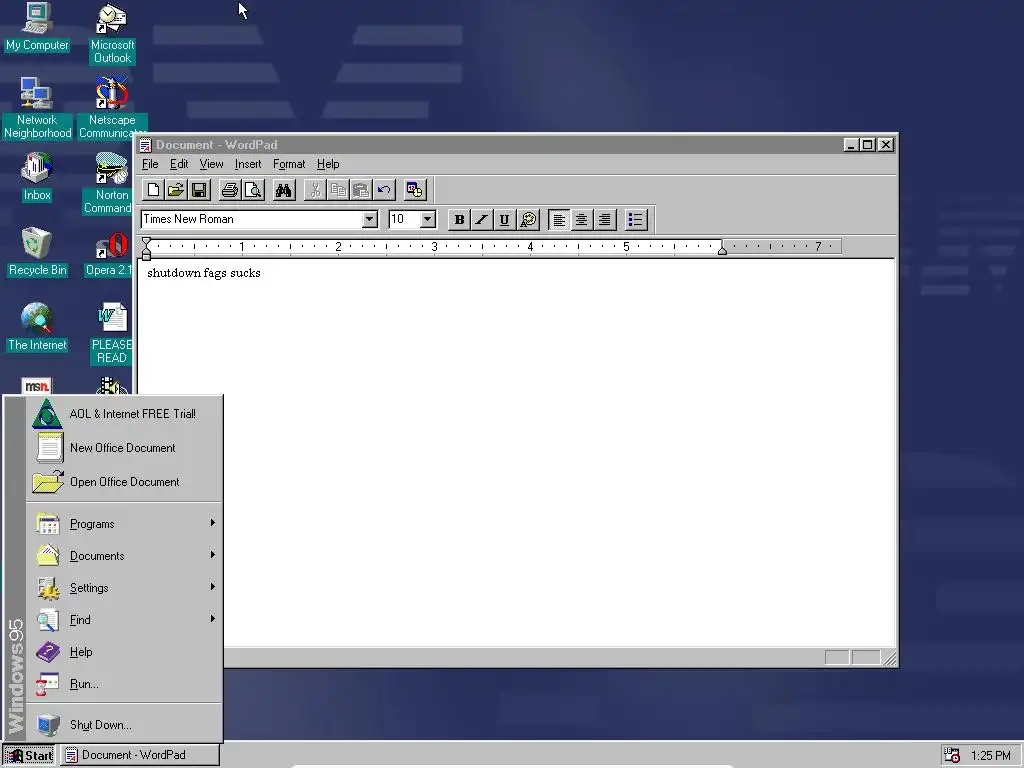This screenshot has height=768, width=1024.
Task: Click the 1:25 PM clock
Action: [x=990, y=756]
